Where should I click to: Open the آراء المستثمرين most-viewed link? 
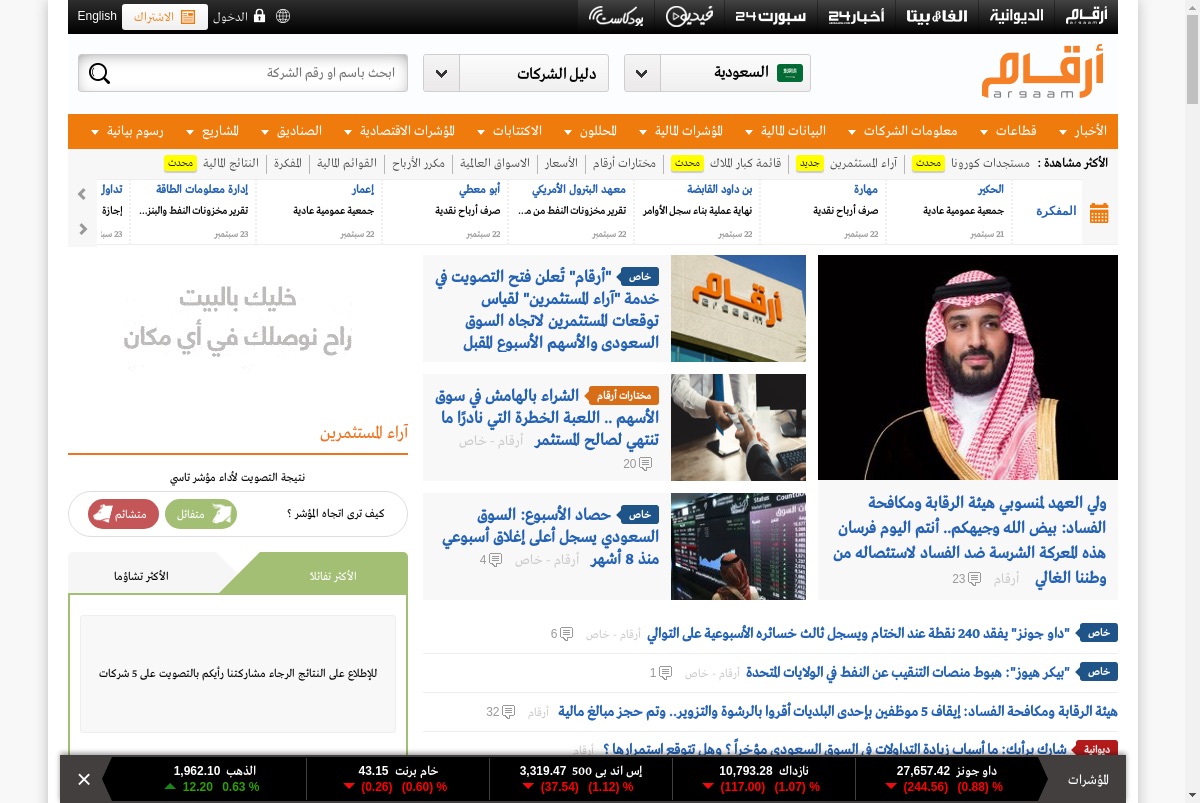tap(865, 163)
